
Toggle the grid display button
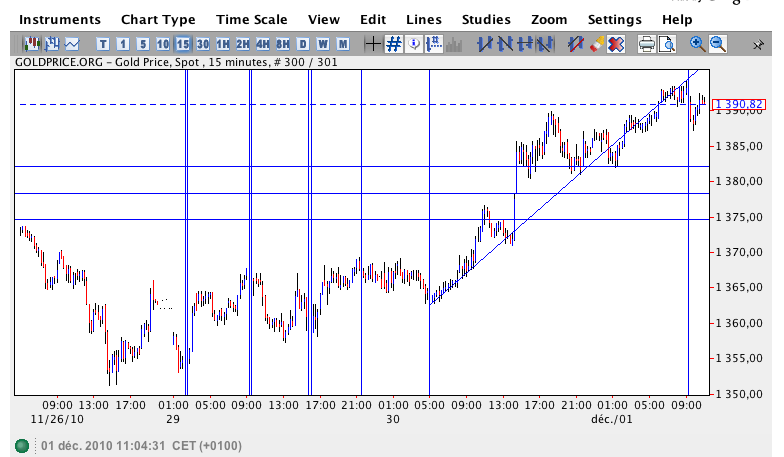(393, 44)
